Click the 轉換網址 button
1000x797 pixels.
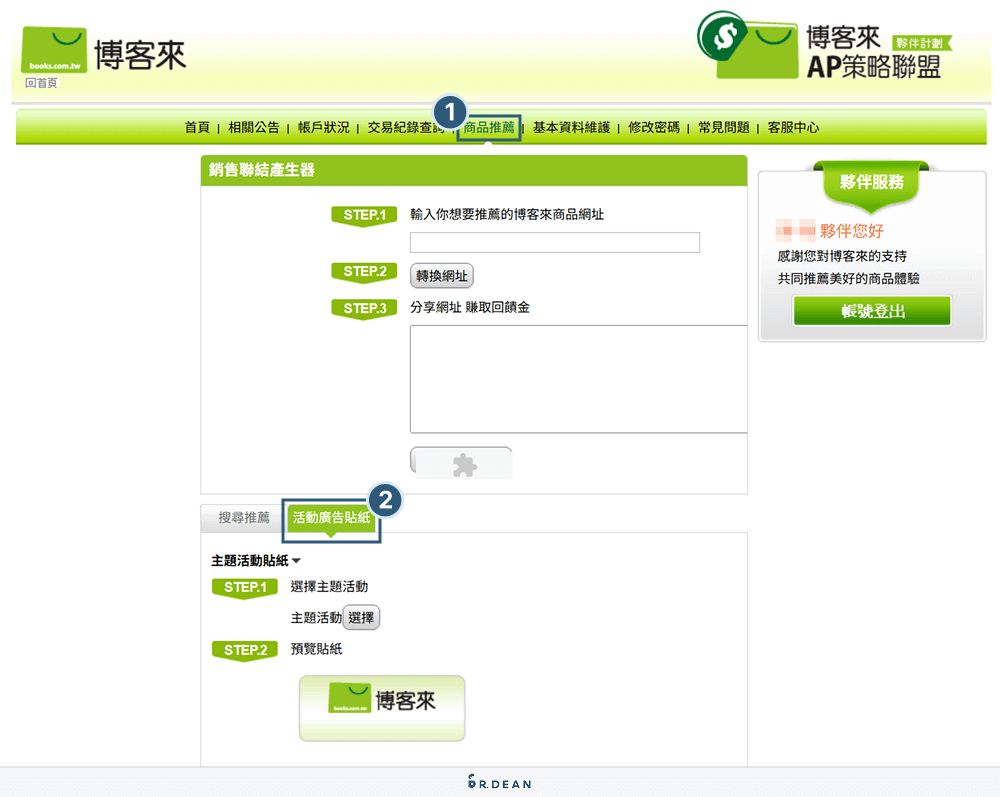pyautogui.click(x=441, y=275)
